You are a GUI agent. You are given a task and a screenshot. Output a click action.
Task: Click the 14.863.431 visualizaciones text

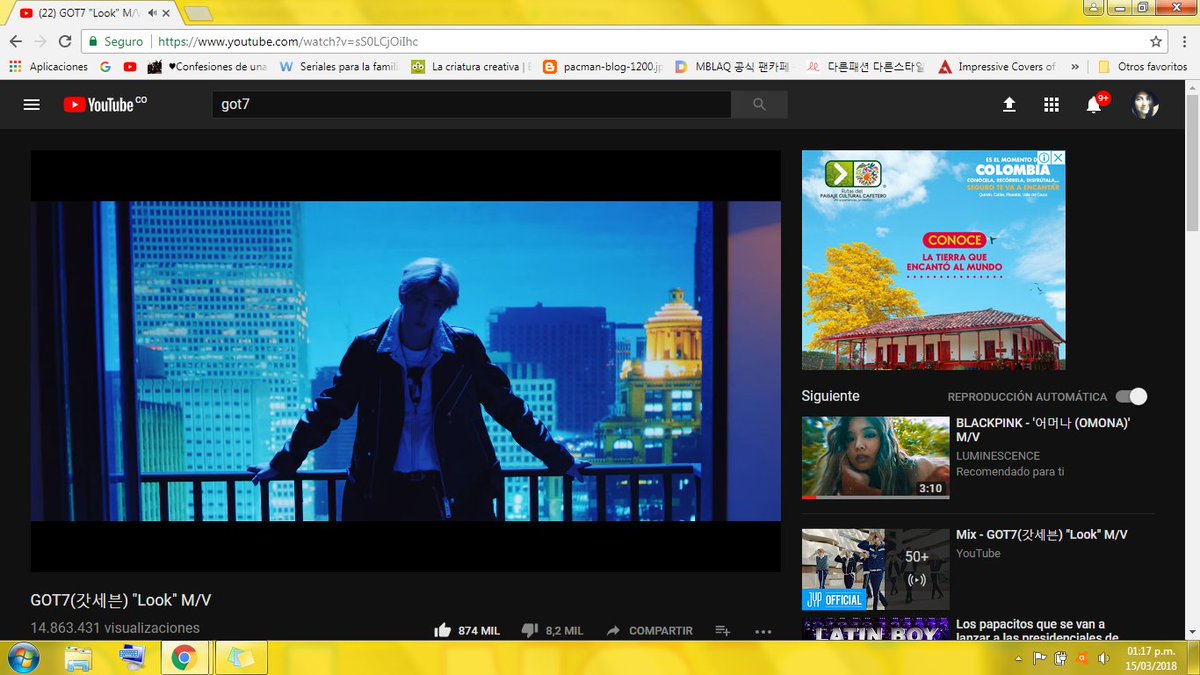[x=115, y=628]
